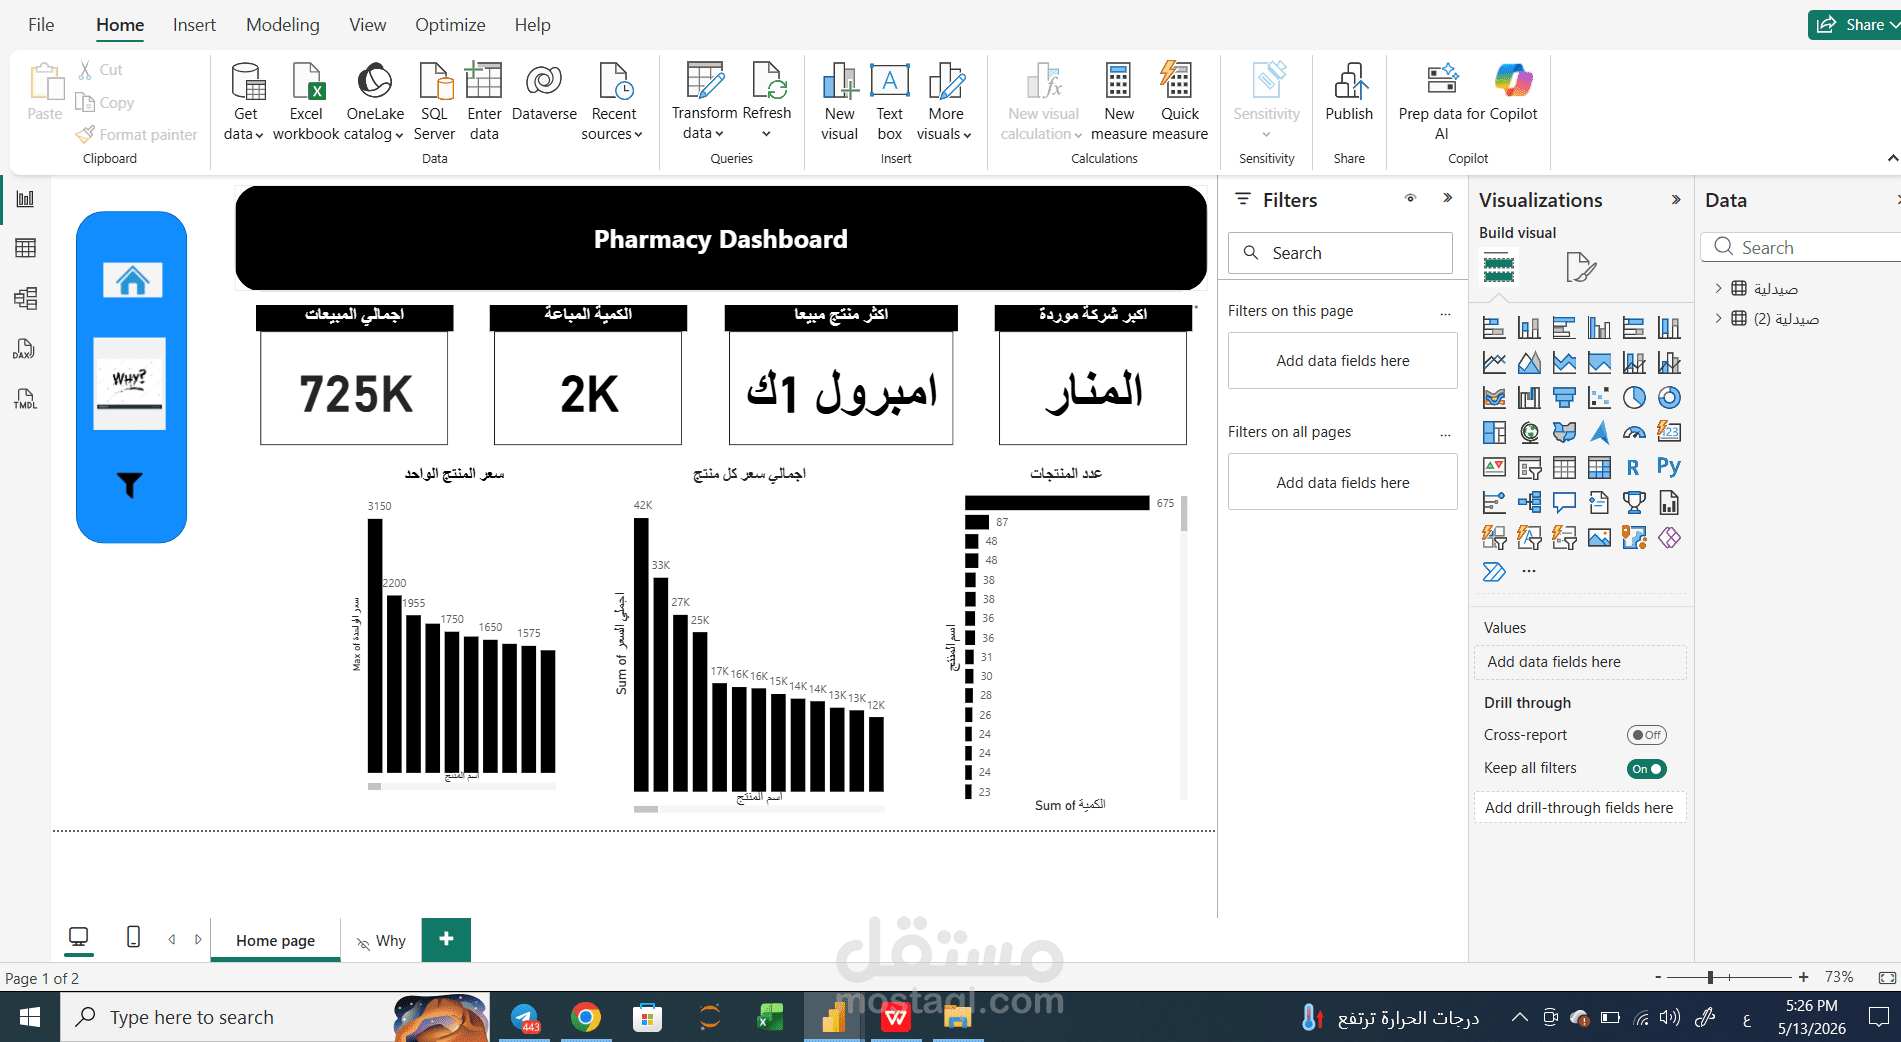Collapse the Visualizations pane
This screenshot has width=1901, height=1042.
[x=1676, y=200]
